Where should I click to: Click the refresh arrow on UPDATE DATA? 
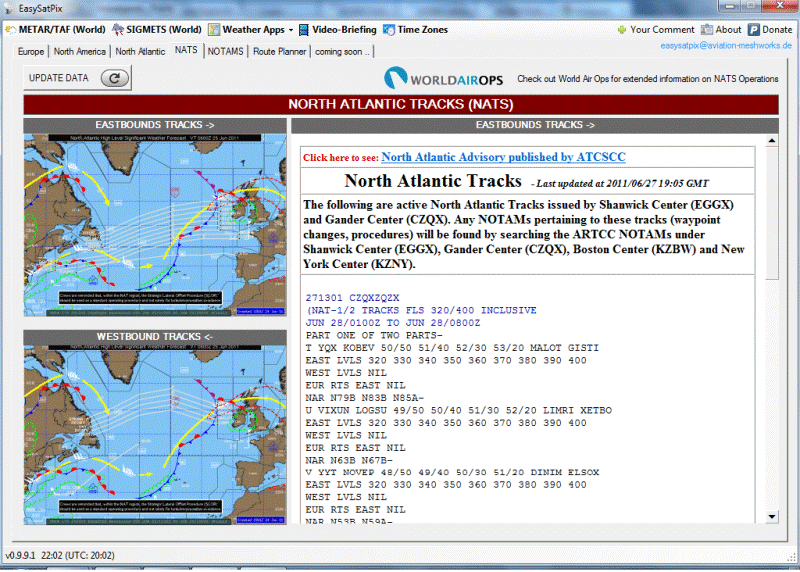(x=114, y=78)
